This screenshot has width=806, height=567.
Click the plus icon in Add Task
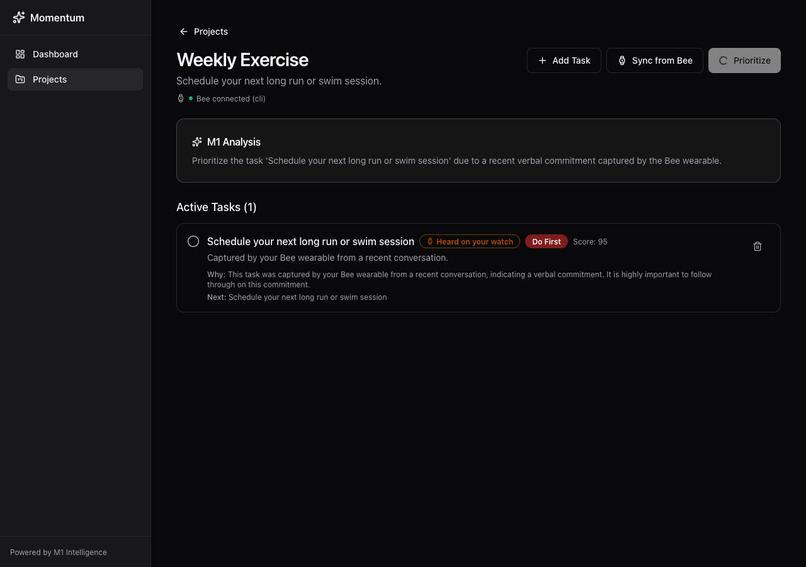click(542, 61)
